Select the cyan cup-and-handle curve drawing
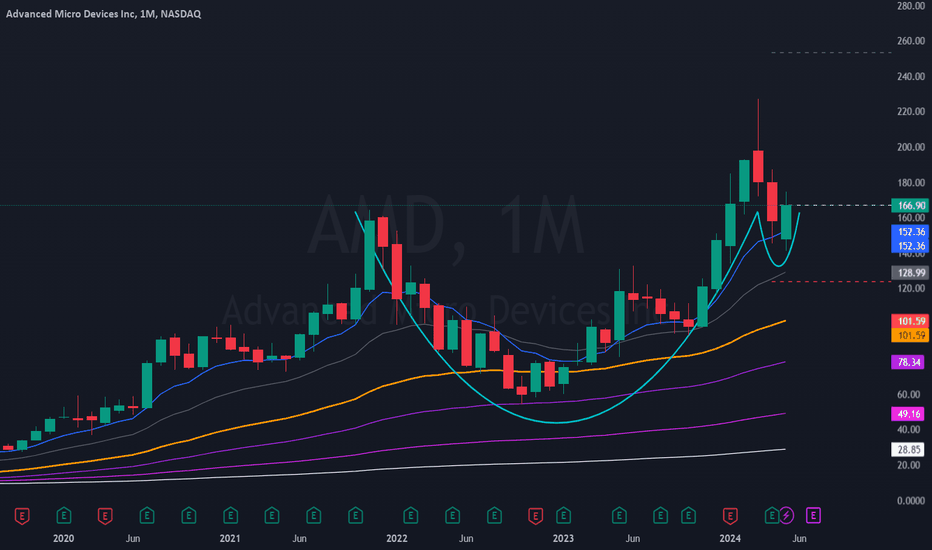The height and width of the screenshot is (550, 932). point(556,422)
